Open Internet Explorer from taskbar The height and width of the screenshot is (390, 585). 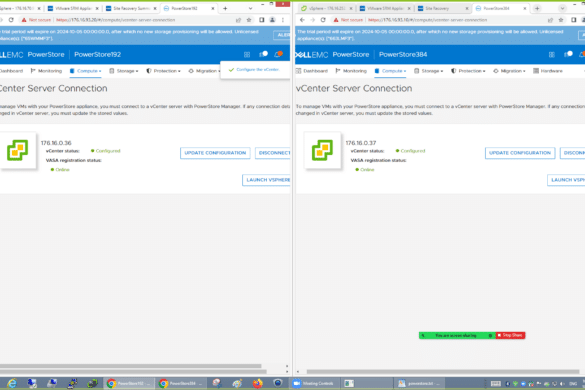(12, 383)
